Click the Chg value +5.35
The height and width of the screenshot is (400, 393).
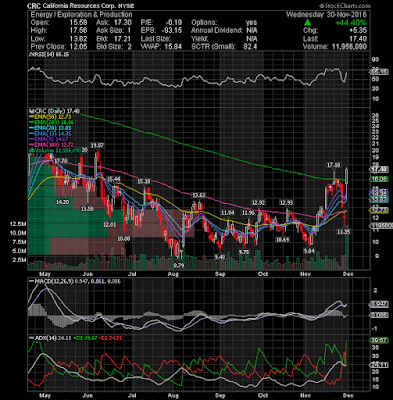click(357, 31)
